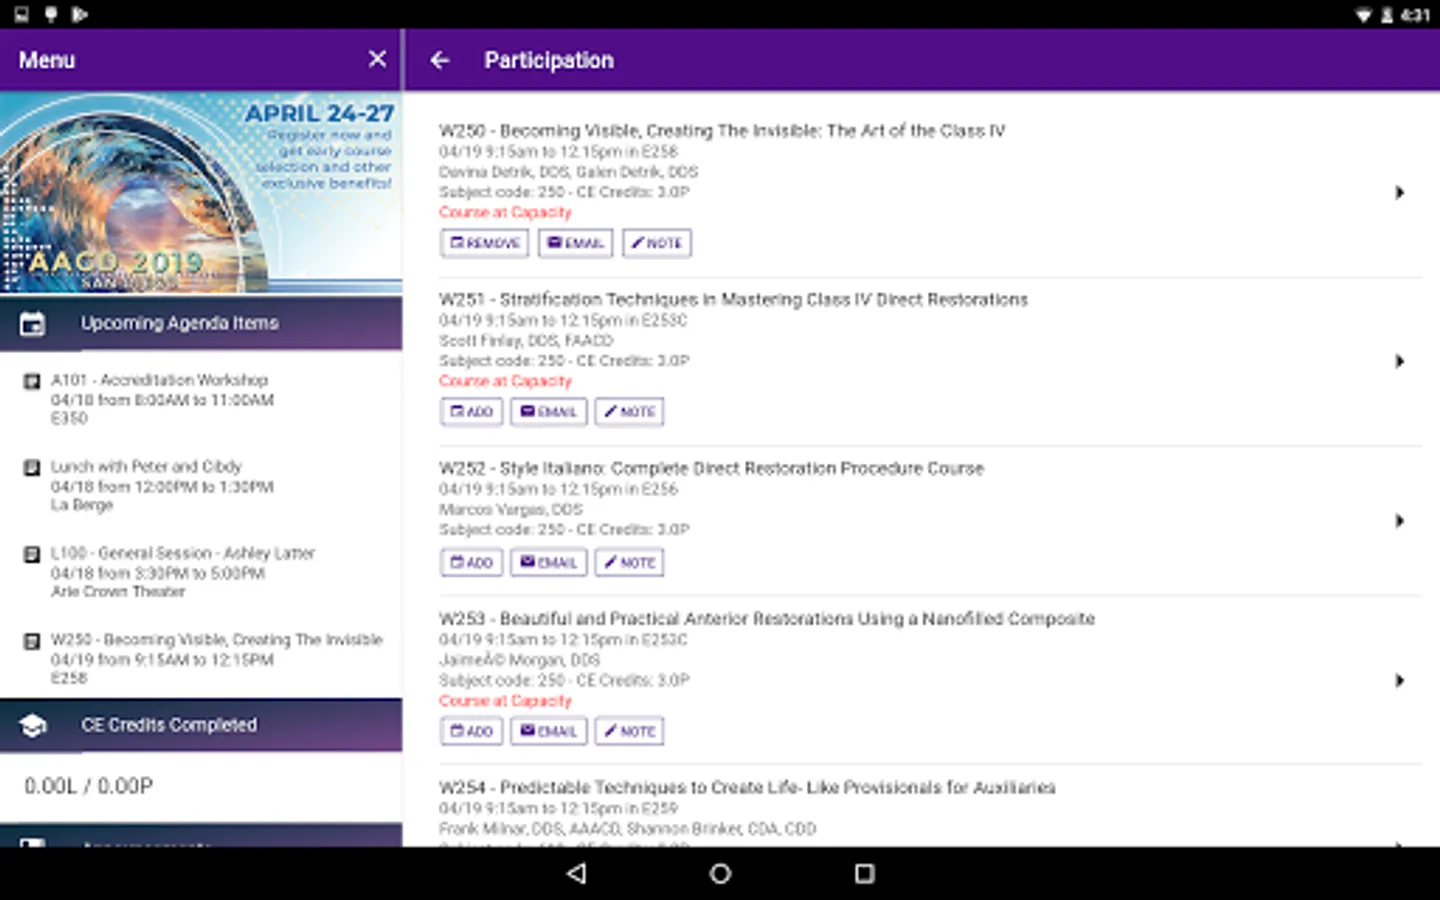Click the battery status bar icon
Image resolution: width=1440 pixels, height=900 pixels.
click(x=1387, y=15)
